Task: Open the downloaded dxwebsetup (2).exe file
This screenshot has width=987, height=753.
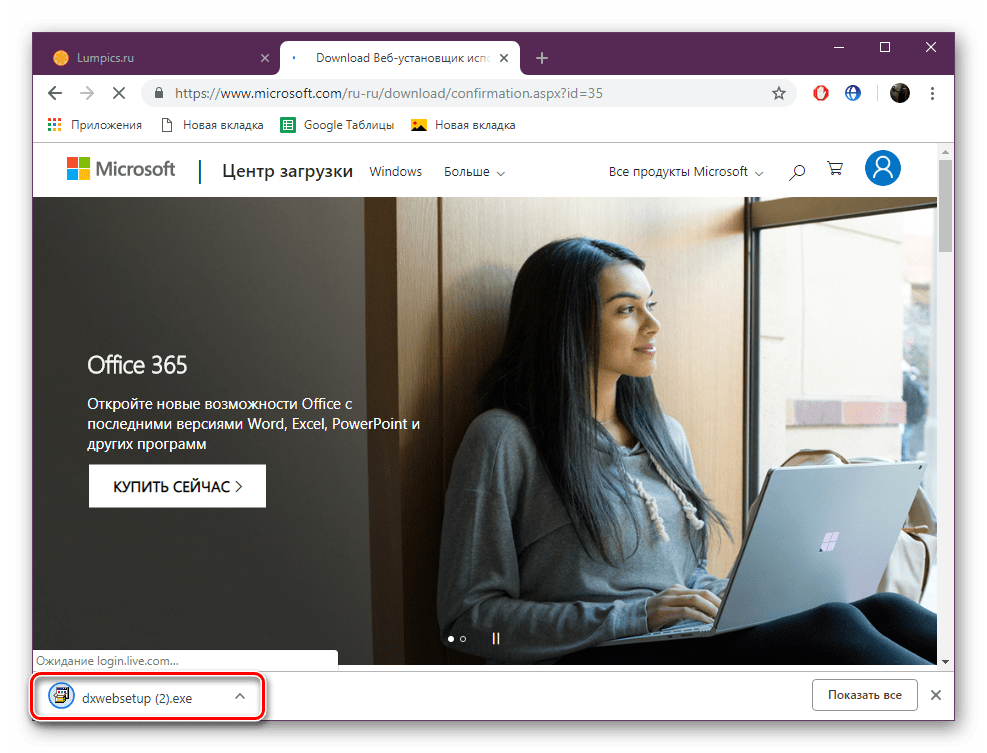Action: [x=137, y=698]
